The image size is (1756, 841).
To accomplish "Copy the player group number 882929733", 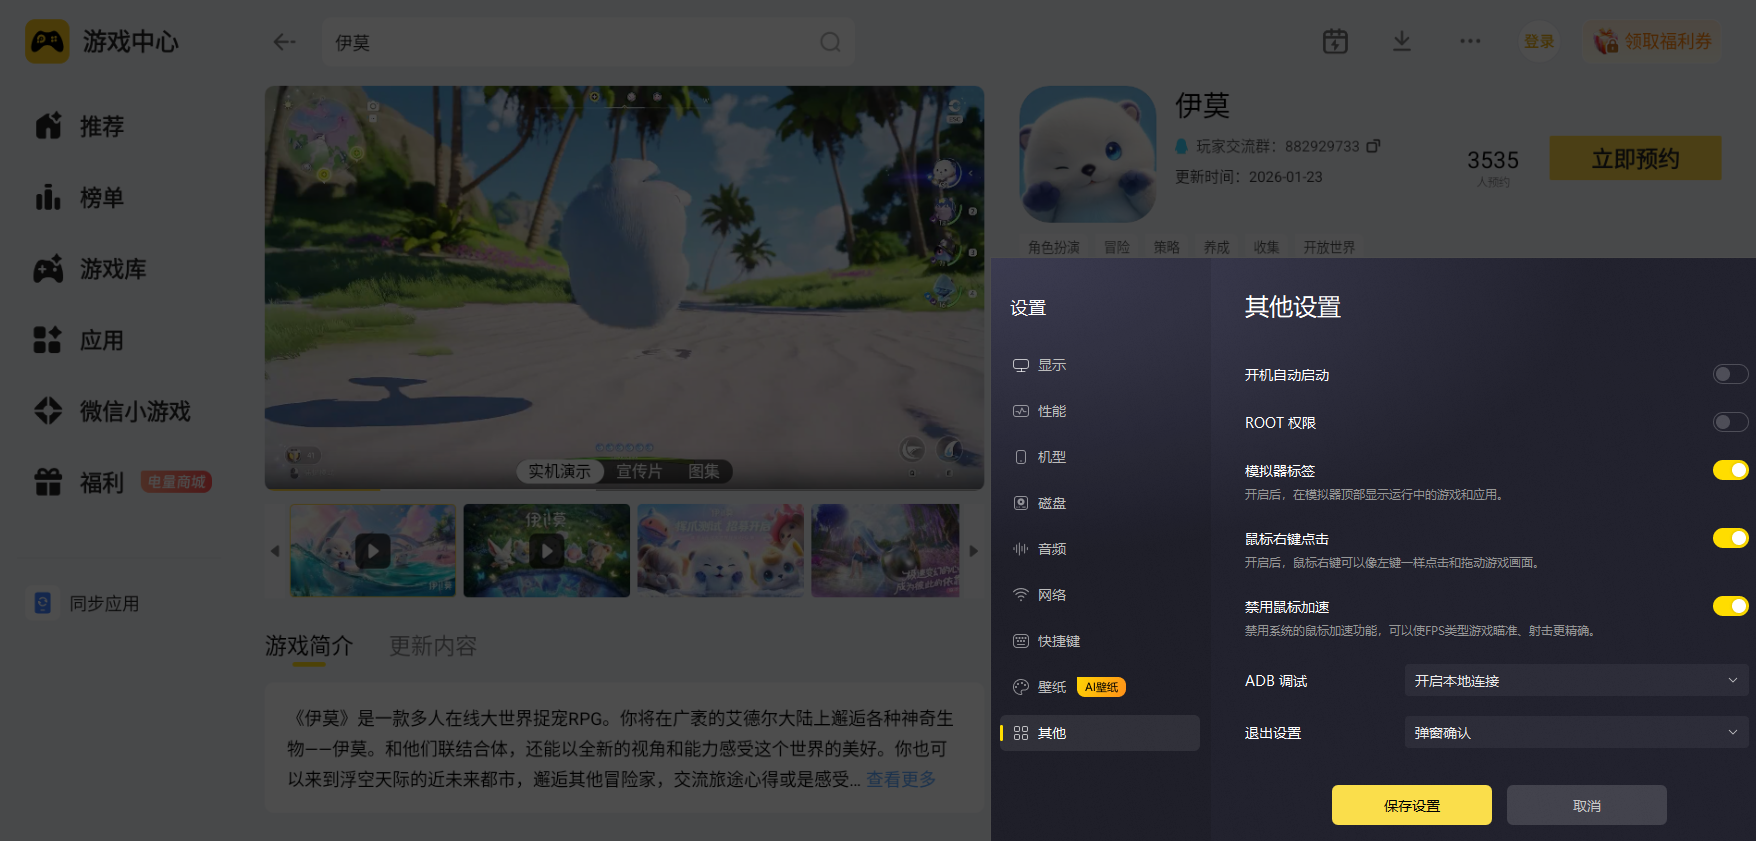I will (x=1374, y=146).
